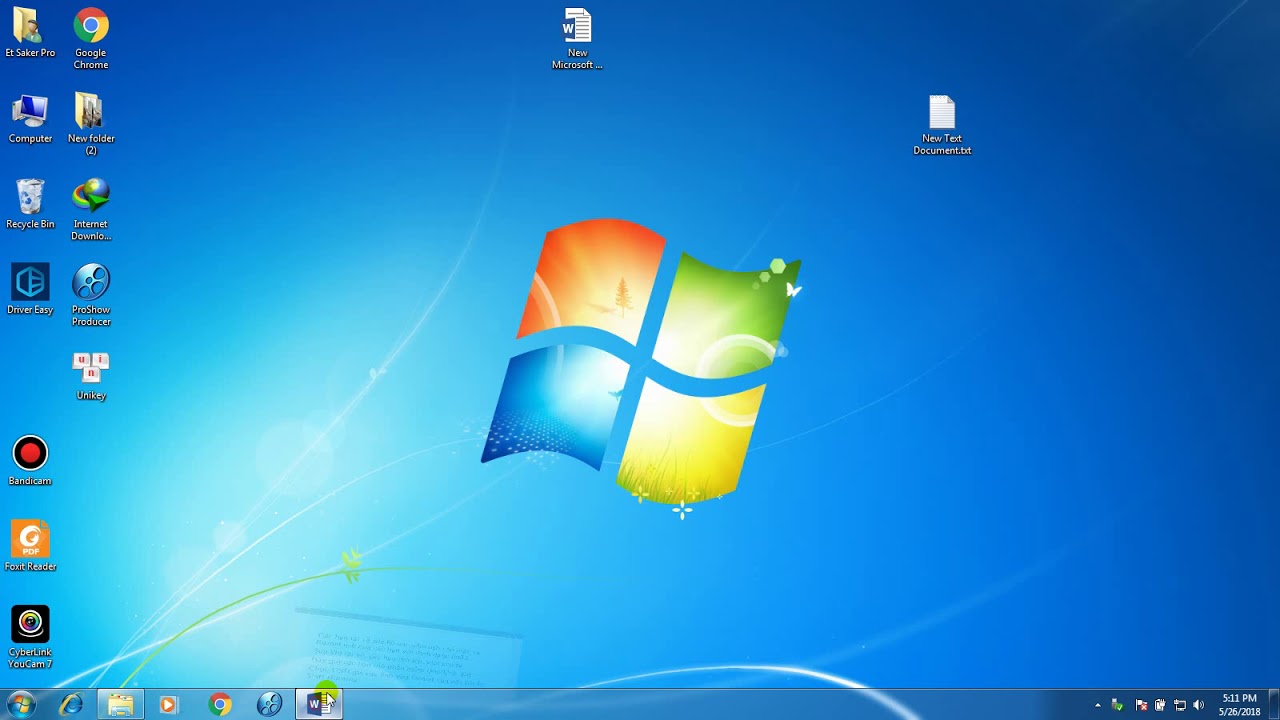
Task: Switch to Microsoft Word in taskbar
Action: point(319,705)
